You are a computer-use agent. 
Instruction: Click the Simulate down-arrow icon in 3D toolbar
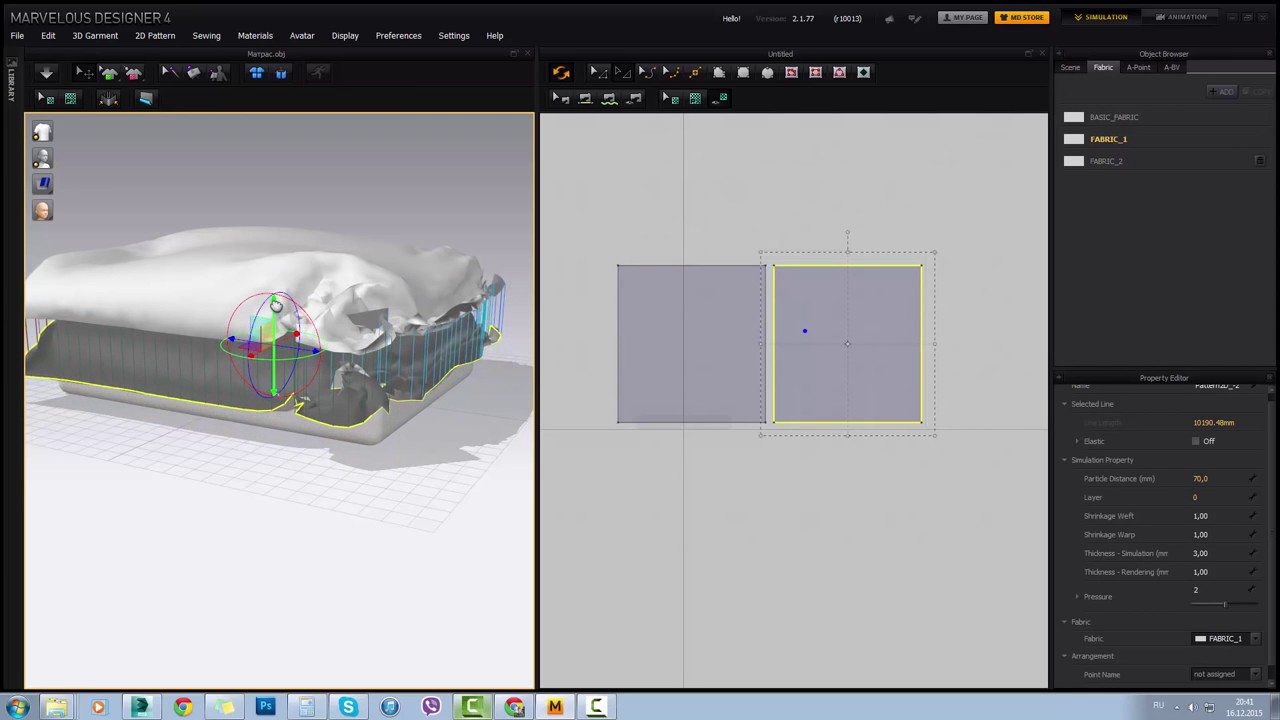[x=46, y=72]
